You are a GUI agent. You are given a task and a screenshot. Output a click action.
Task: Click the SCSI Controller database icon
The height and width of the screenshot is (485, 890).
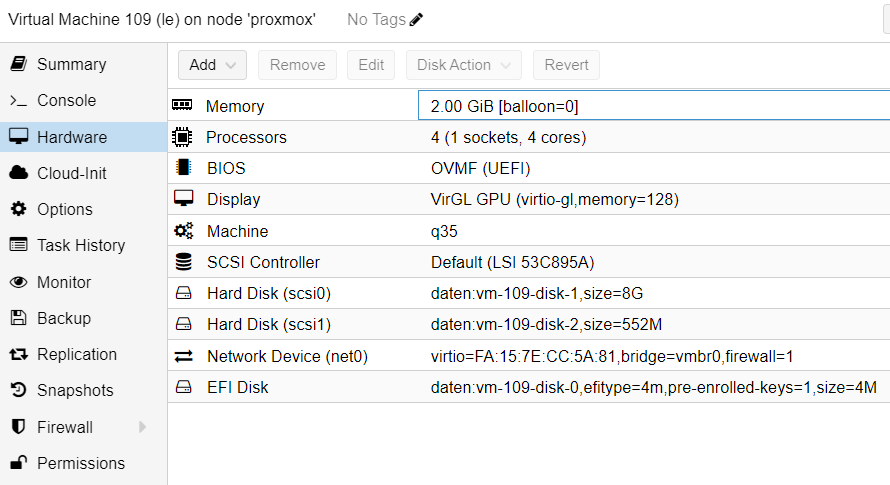183,262
